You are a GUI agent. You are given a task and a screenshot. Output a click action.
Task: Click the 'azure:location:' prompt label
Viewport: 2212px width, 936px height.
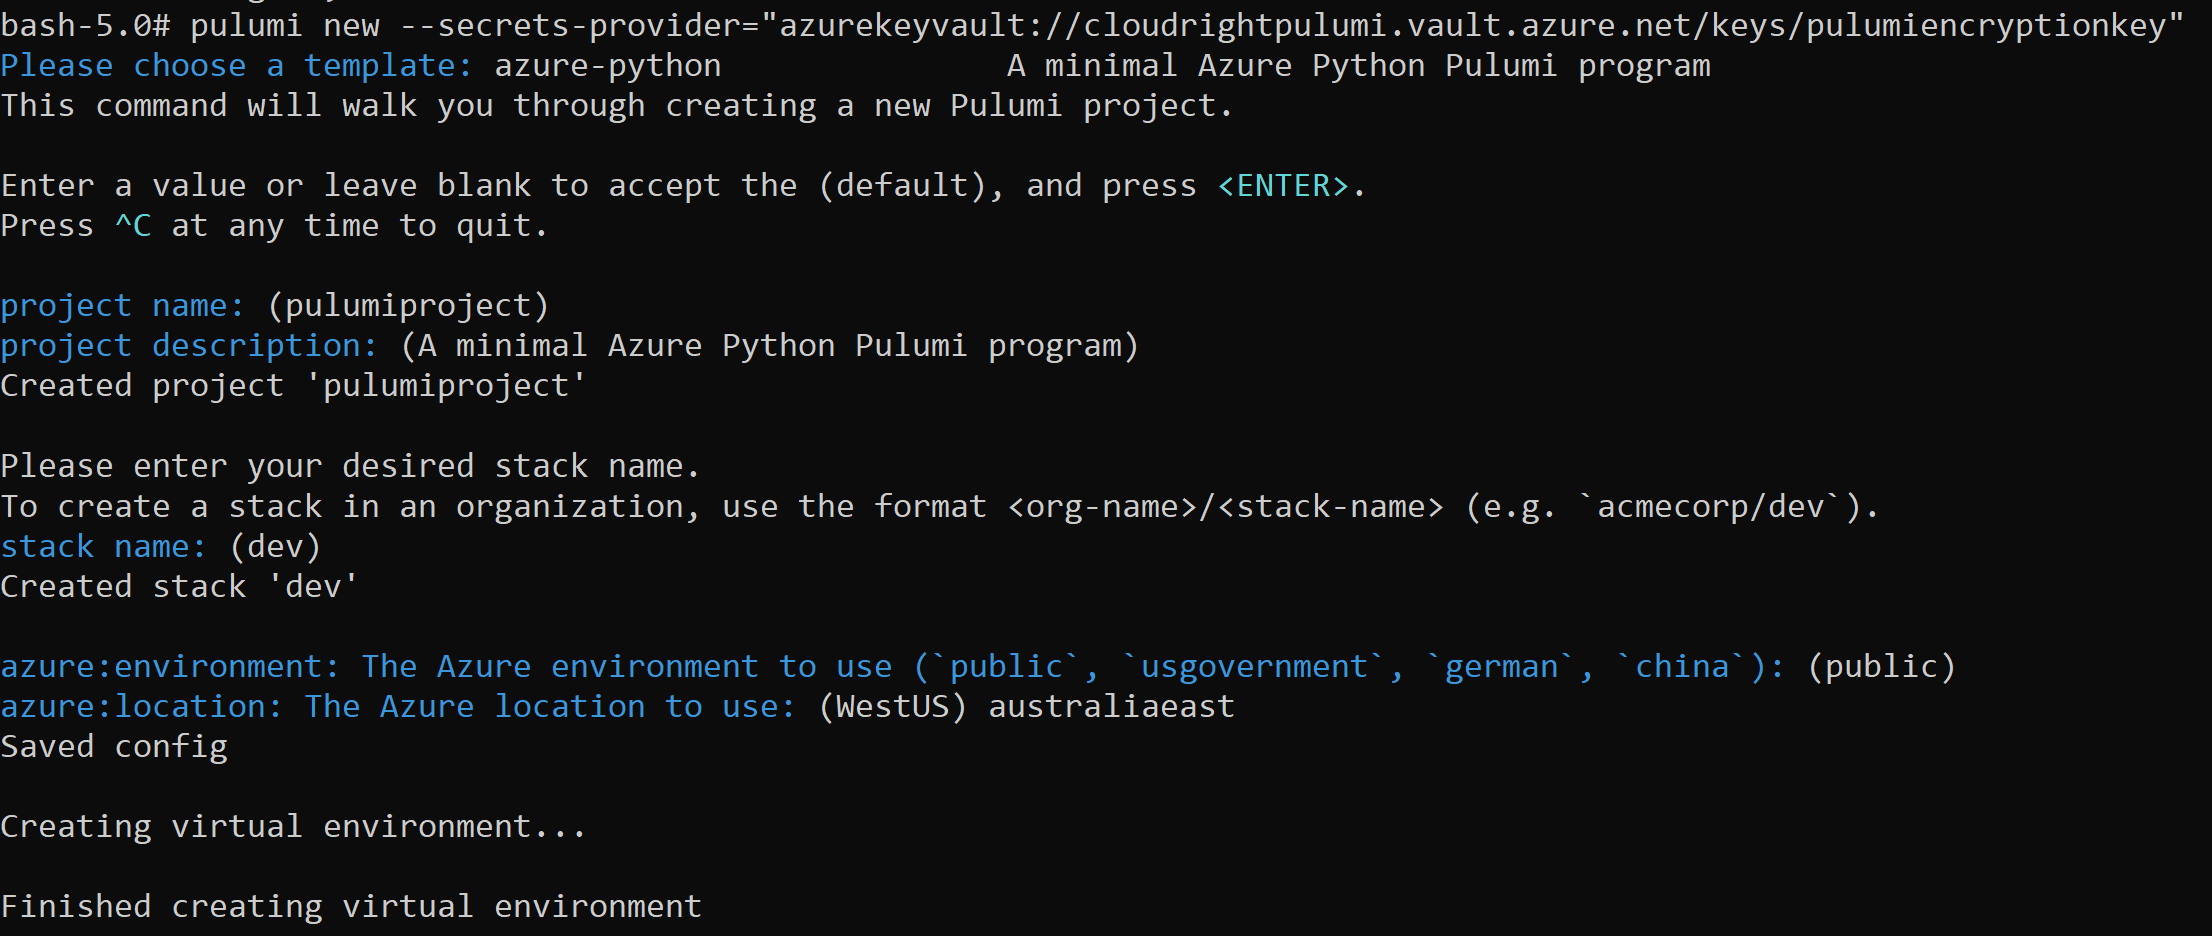[x=141, y=707]
